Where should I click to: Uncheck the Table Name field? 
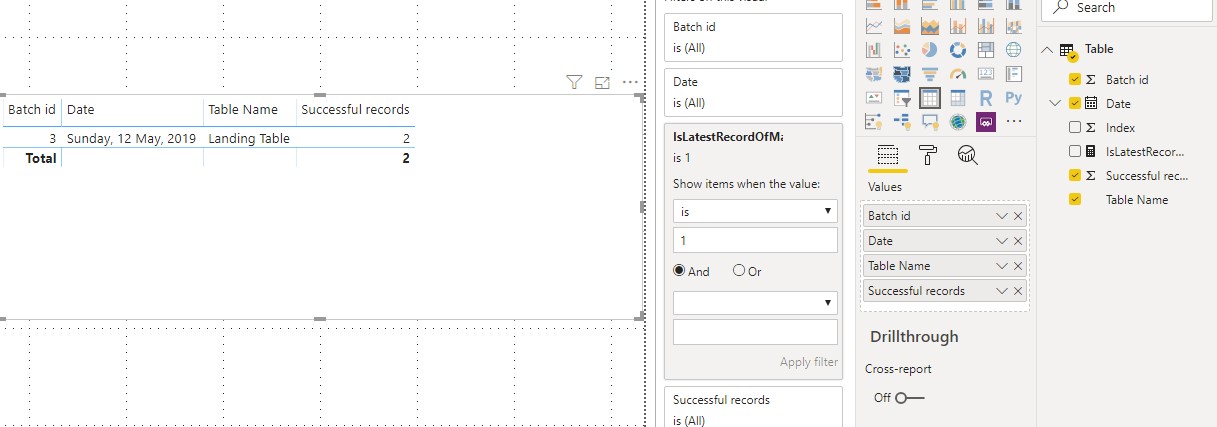point(1075,199)
